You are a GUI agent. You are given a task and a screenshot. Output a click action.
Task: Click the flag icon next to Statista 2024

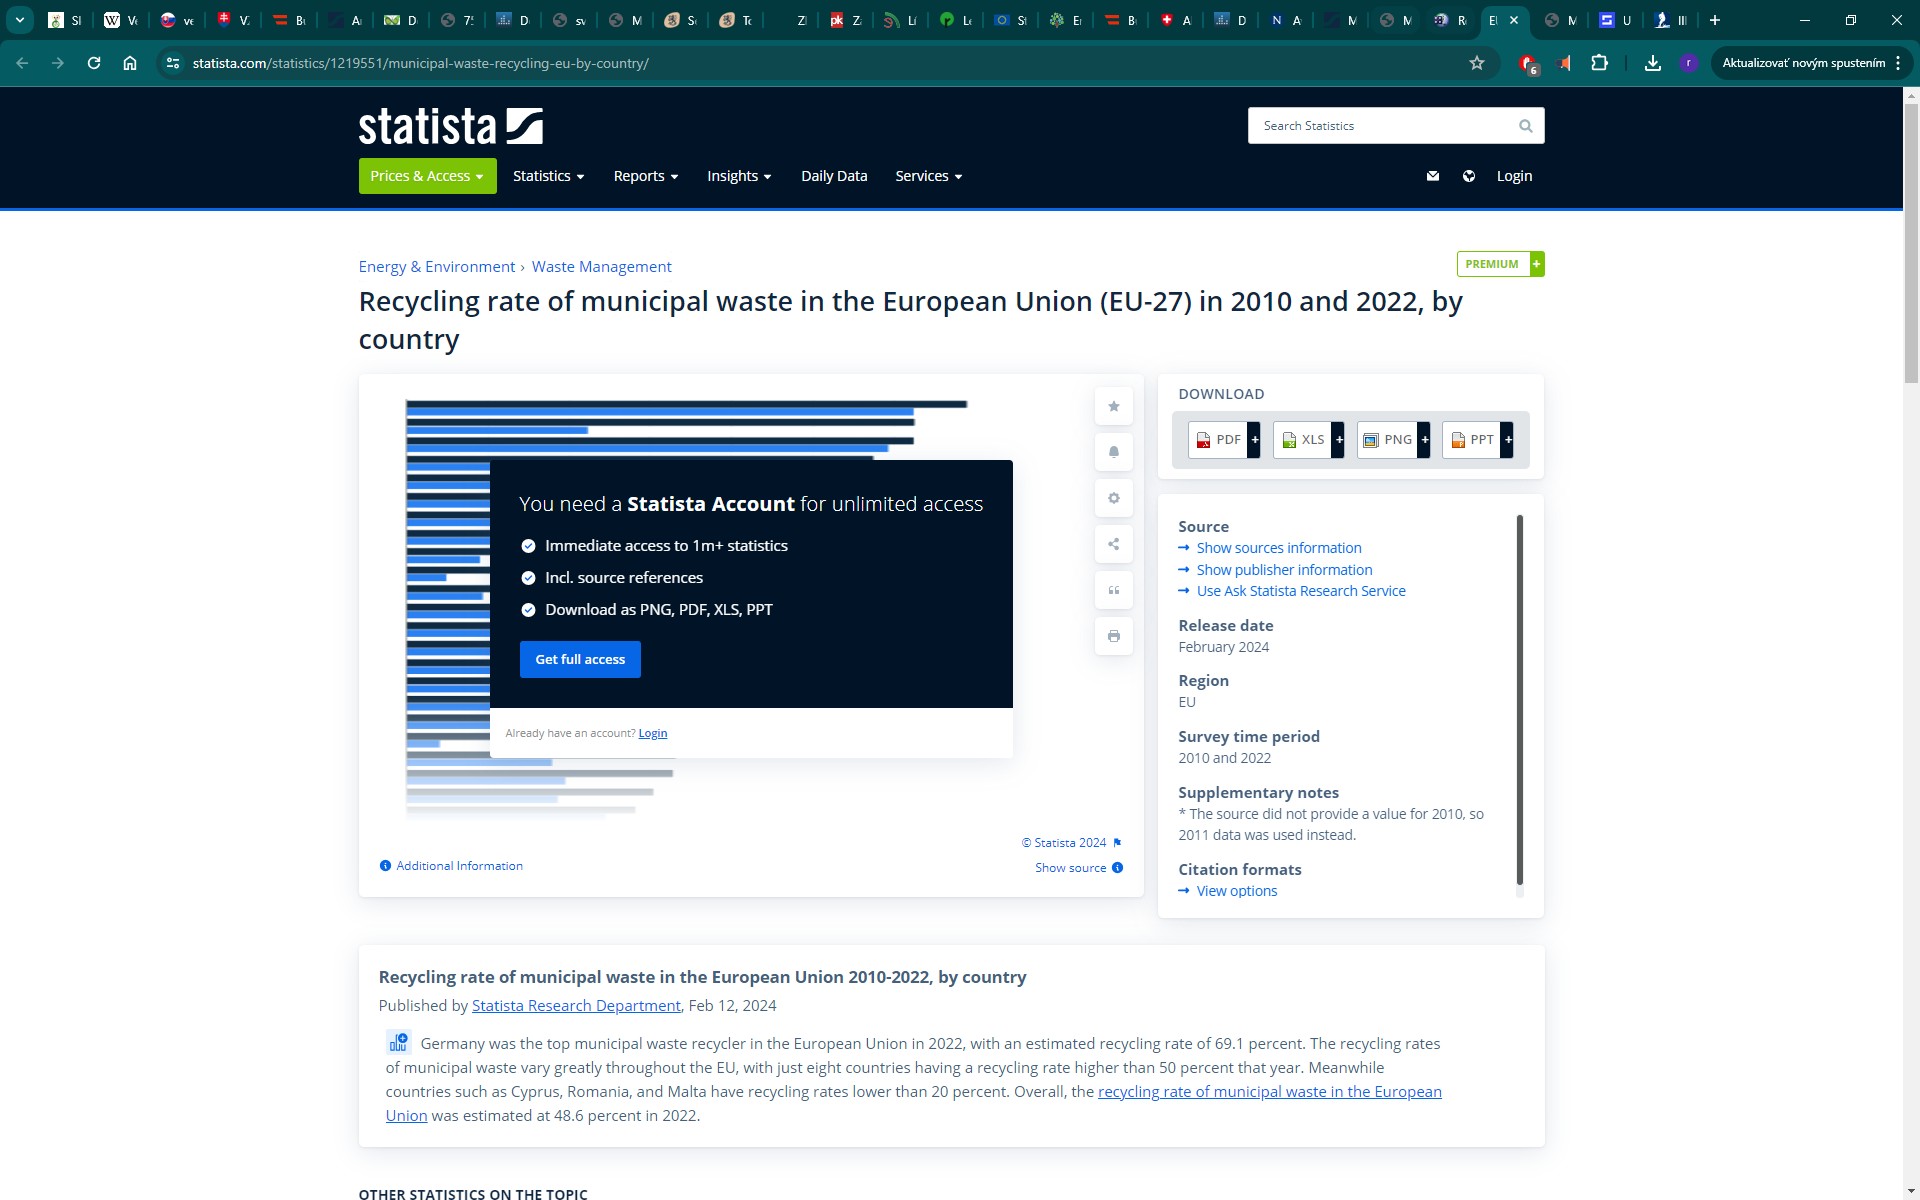coord(1117,843)
